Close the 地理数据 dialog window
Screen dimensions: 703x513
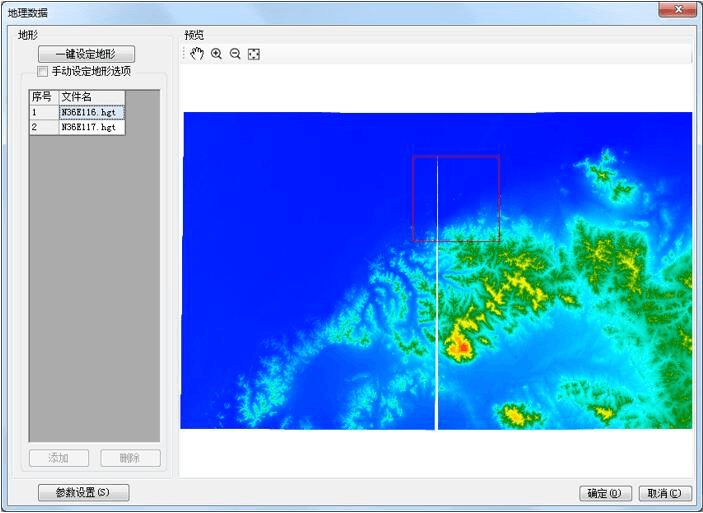(677, 10)
